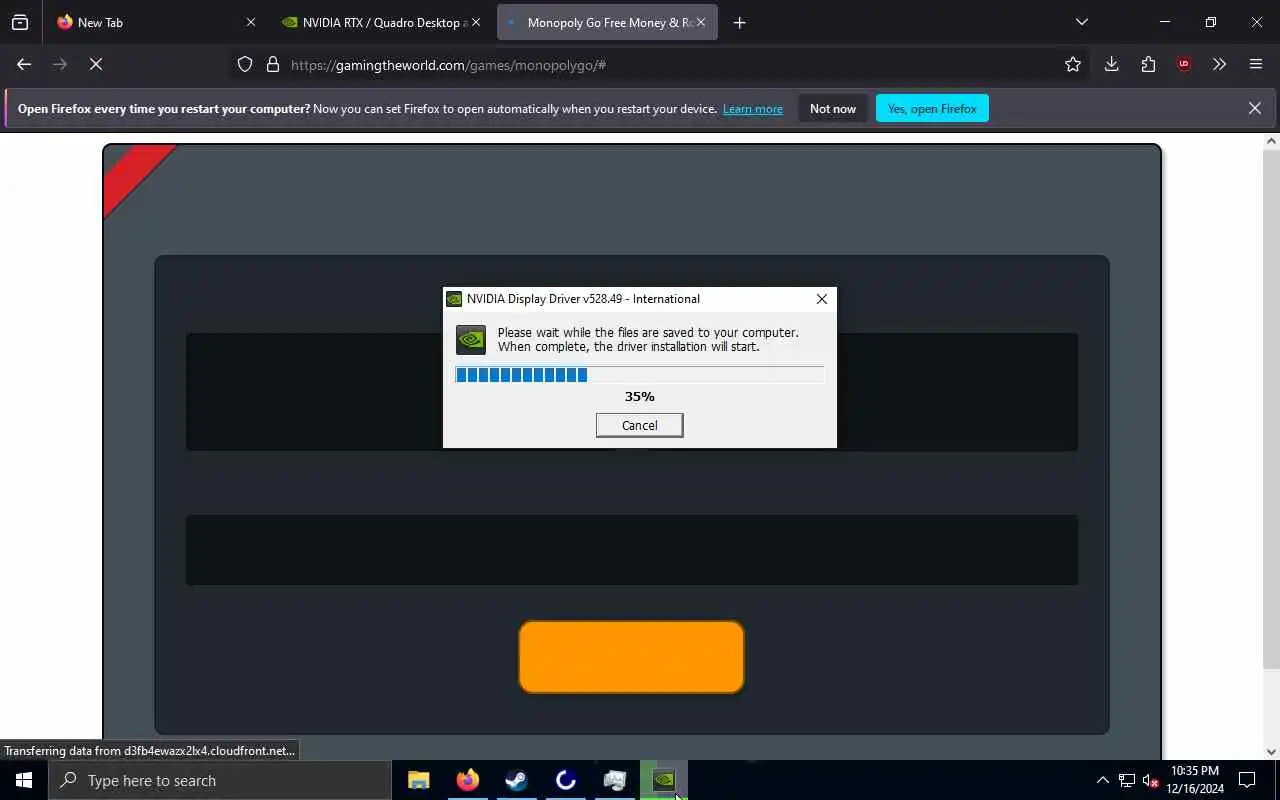Show more tools overflow chevron
This screenshot has height=800, width=1280.
(x=1219, y=64)
